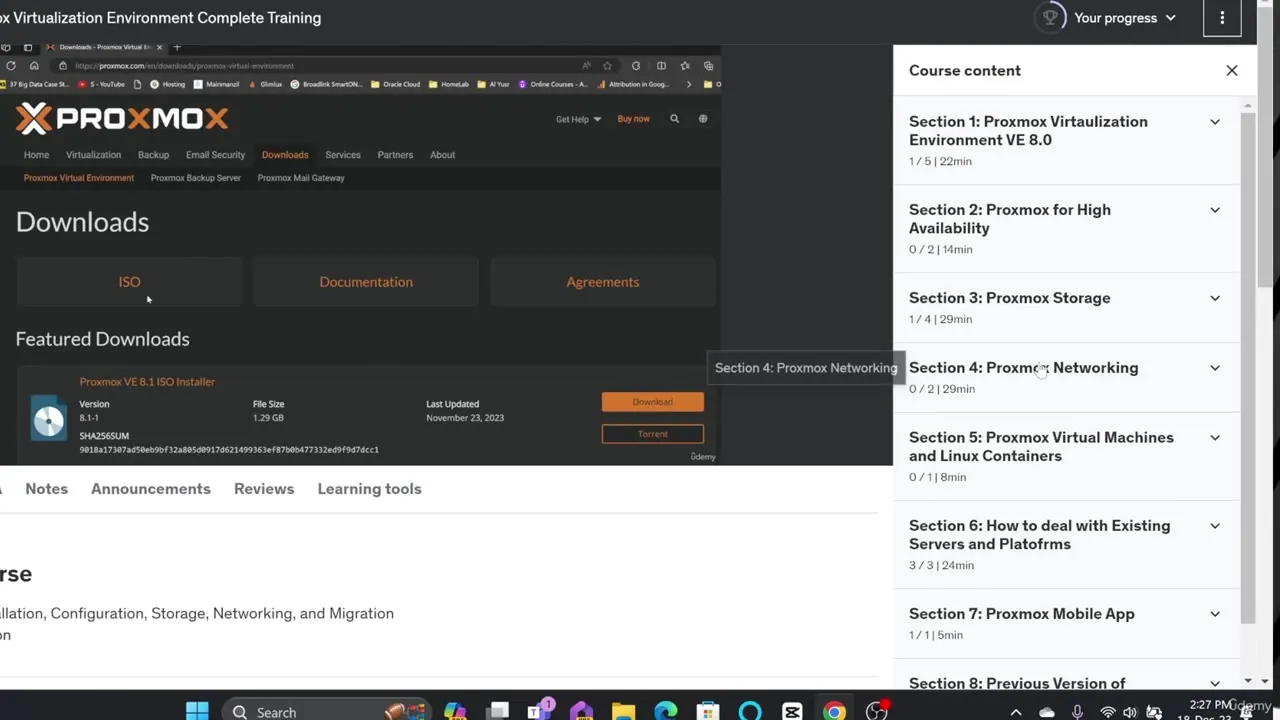Image resolution: width=1280 pixels, height=720 pixels.
Task: Click the Torrent button
Action: click(653, 434)
